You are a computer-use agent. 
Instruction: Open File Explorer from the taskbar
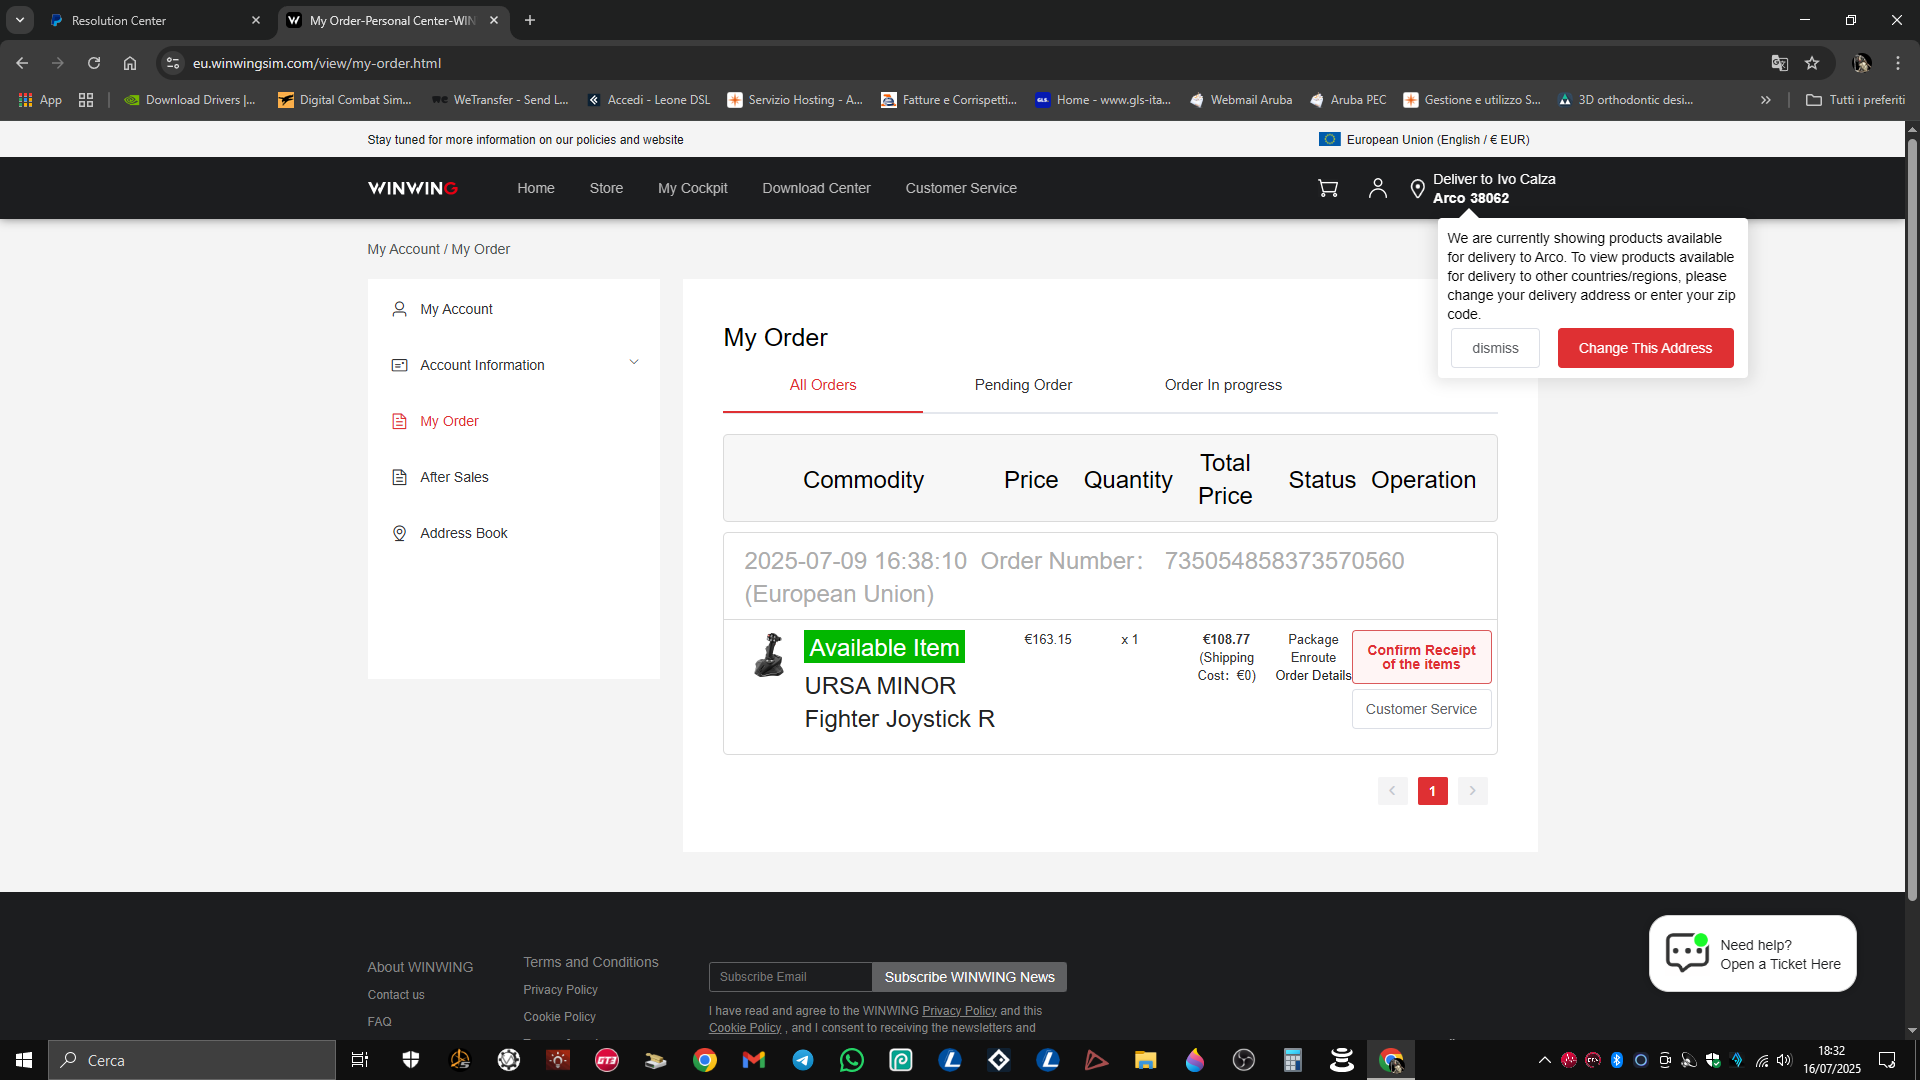(1146, 1060)
